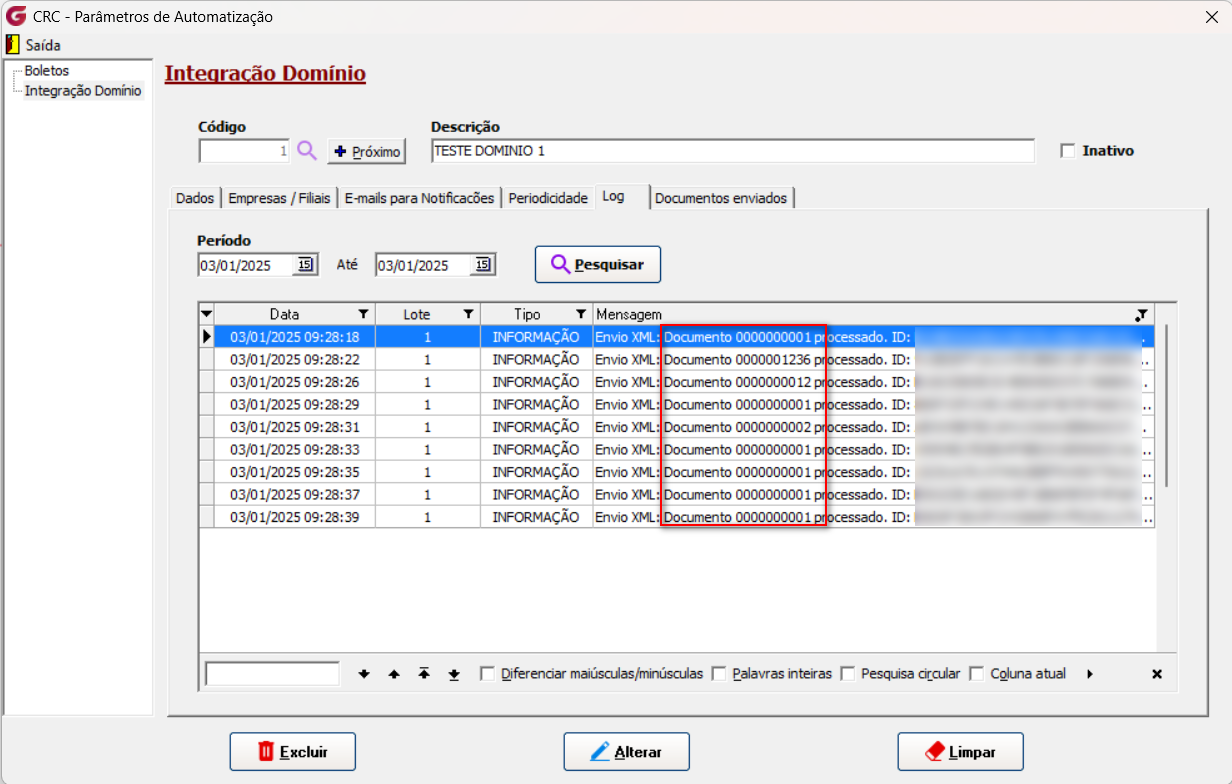Select log row dated 03/01/2025 09:28:37

point(677,494)
